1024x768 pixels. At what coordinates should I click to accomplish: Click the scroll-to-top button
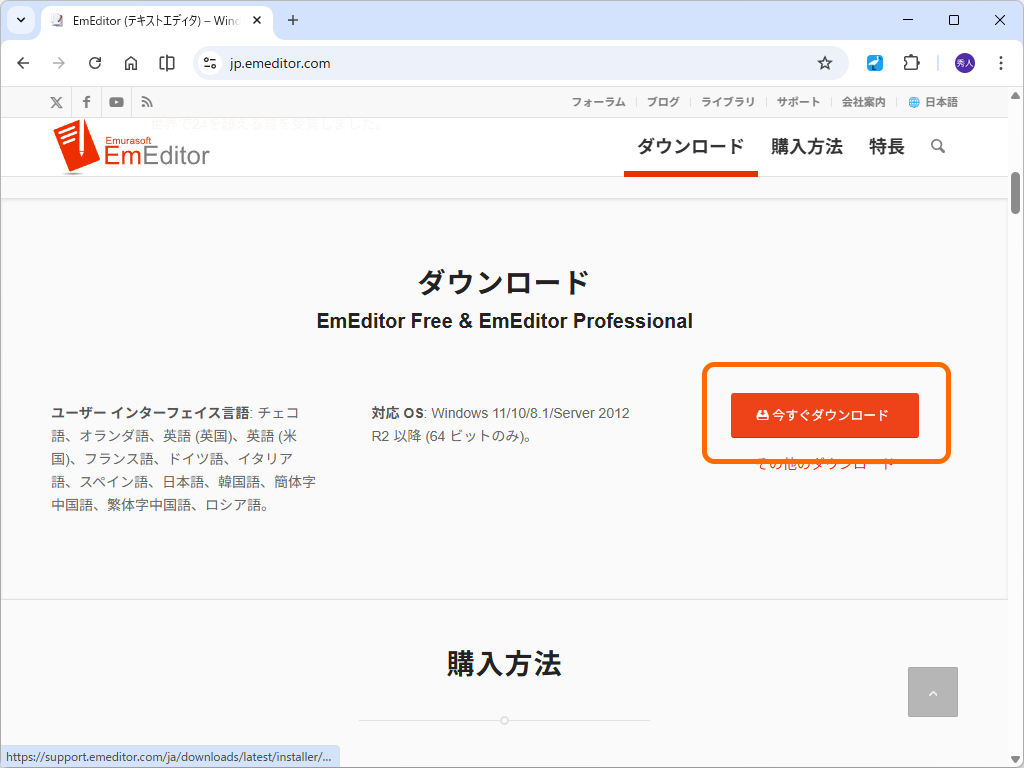[x=932, y=692]
